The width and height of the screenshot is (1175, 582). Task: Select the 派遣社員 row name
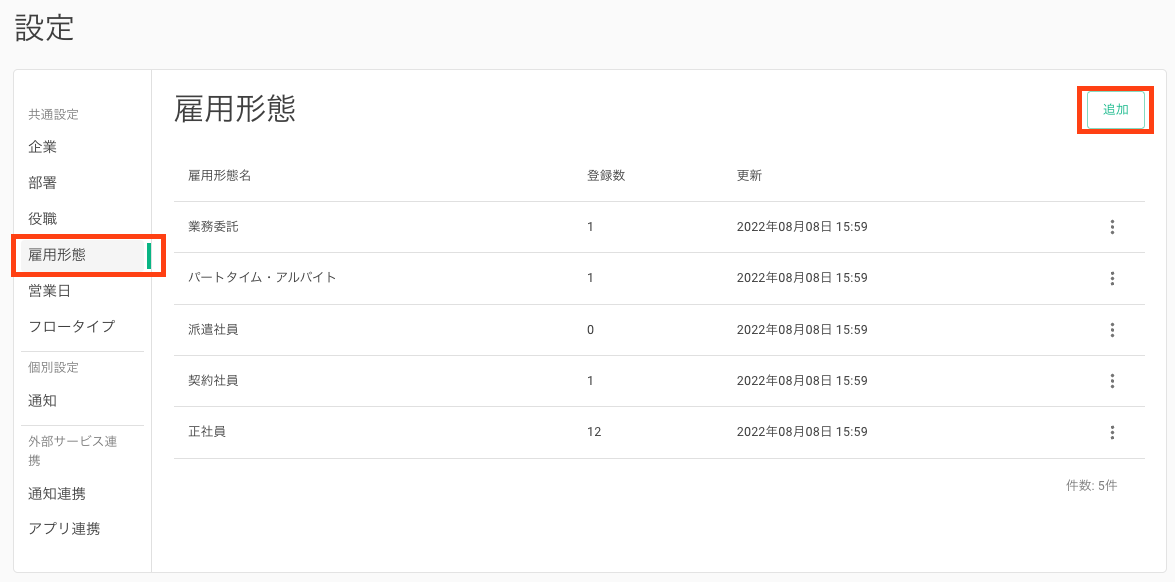pyautogui.click(x=214, y=330)
